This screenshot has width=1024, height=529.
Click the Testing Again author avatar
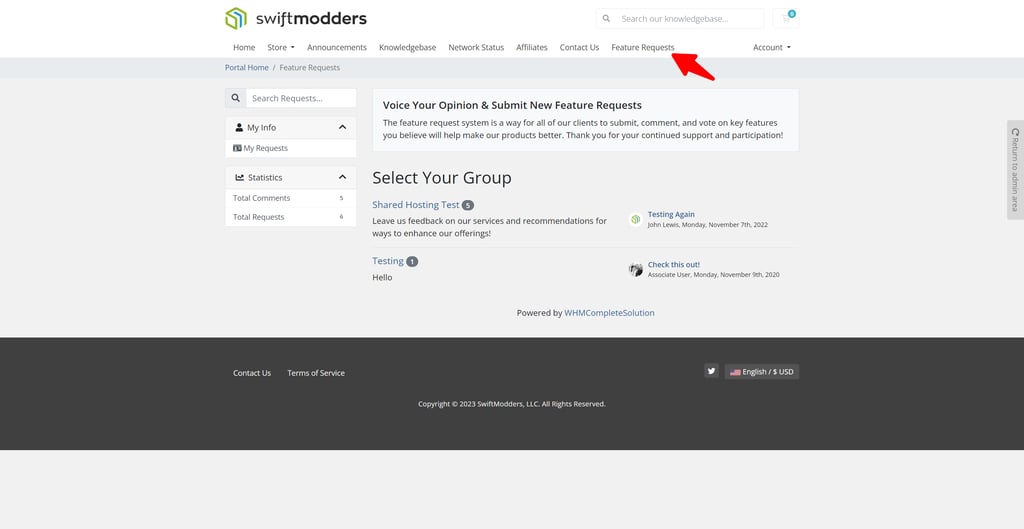click(x=635, y=219)
